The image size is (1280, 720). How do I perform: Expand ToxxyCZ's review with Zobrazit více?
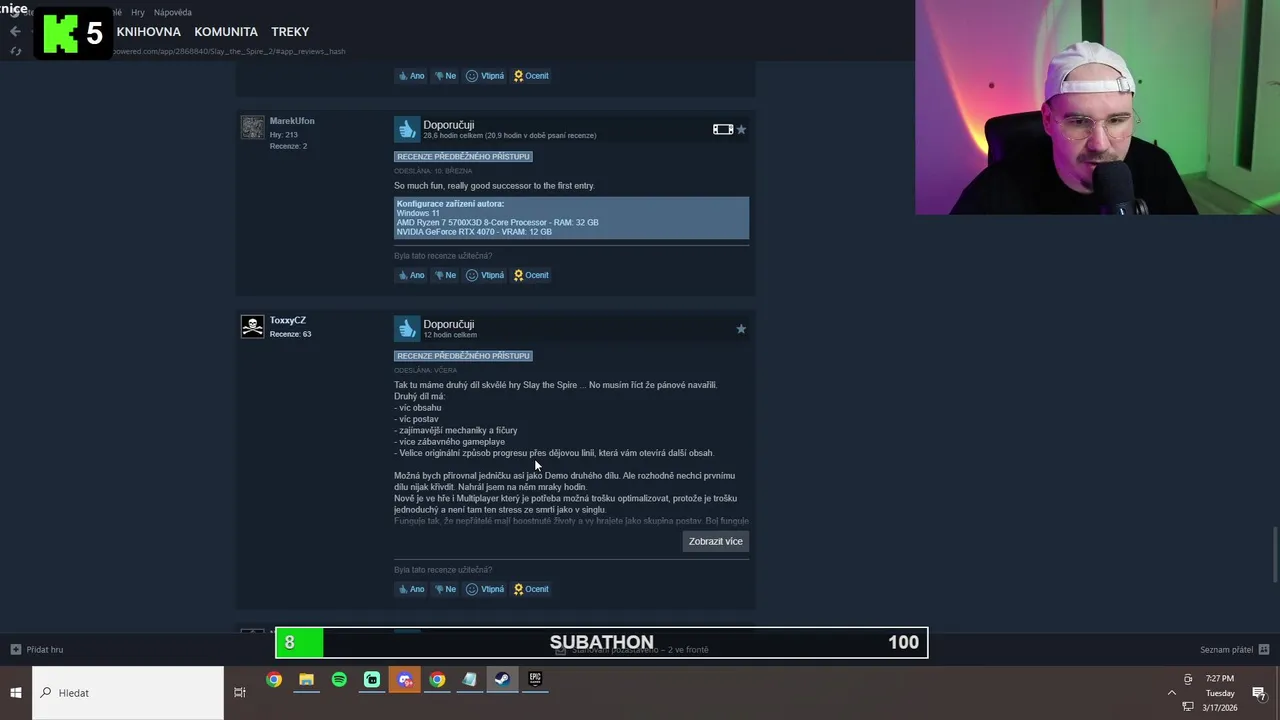716,541
